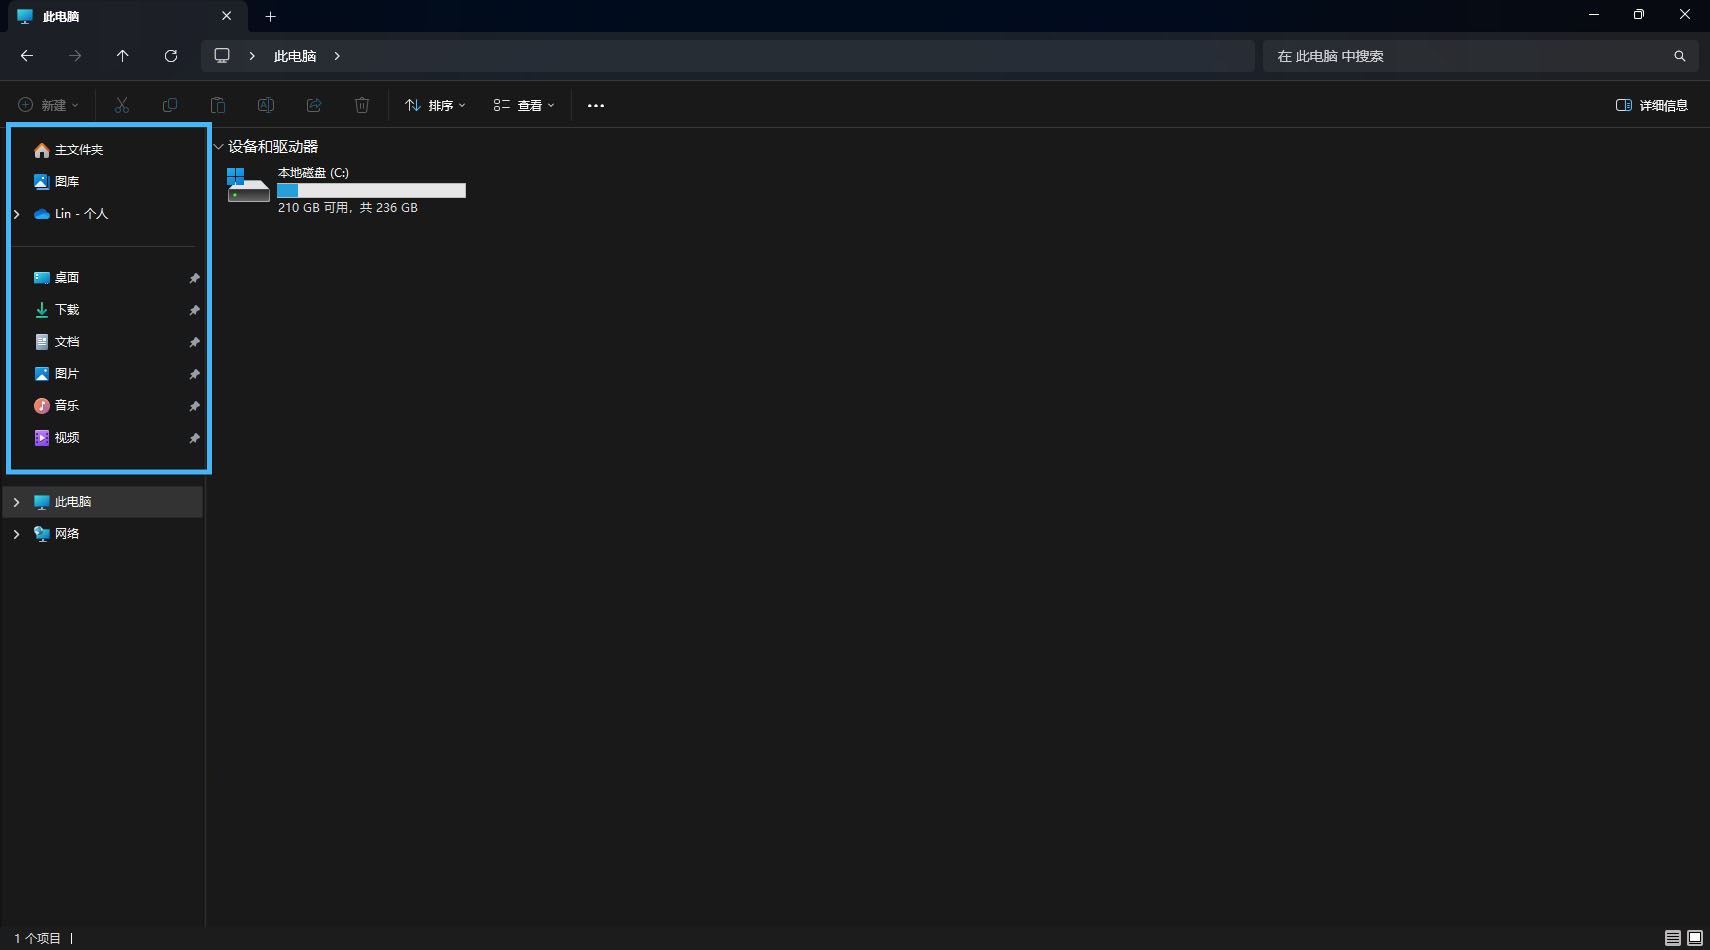Click the back navigation arrow
The image size is (1710, 950).
pos(27,56)
